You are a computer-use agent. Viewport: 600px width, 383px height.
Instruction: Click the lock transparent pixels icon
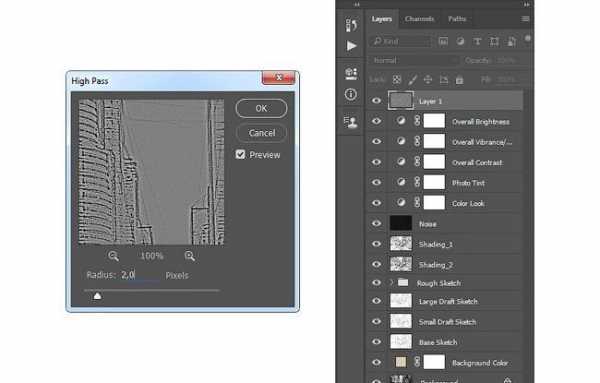397,80
